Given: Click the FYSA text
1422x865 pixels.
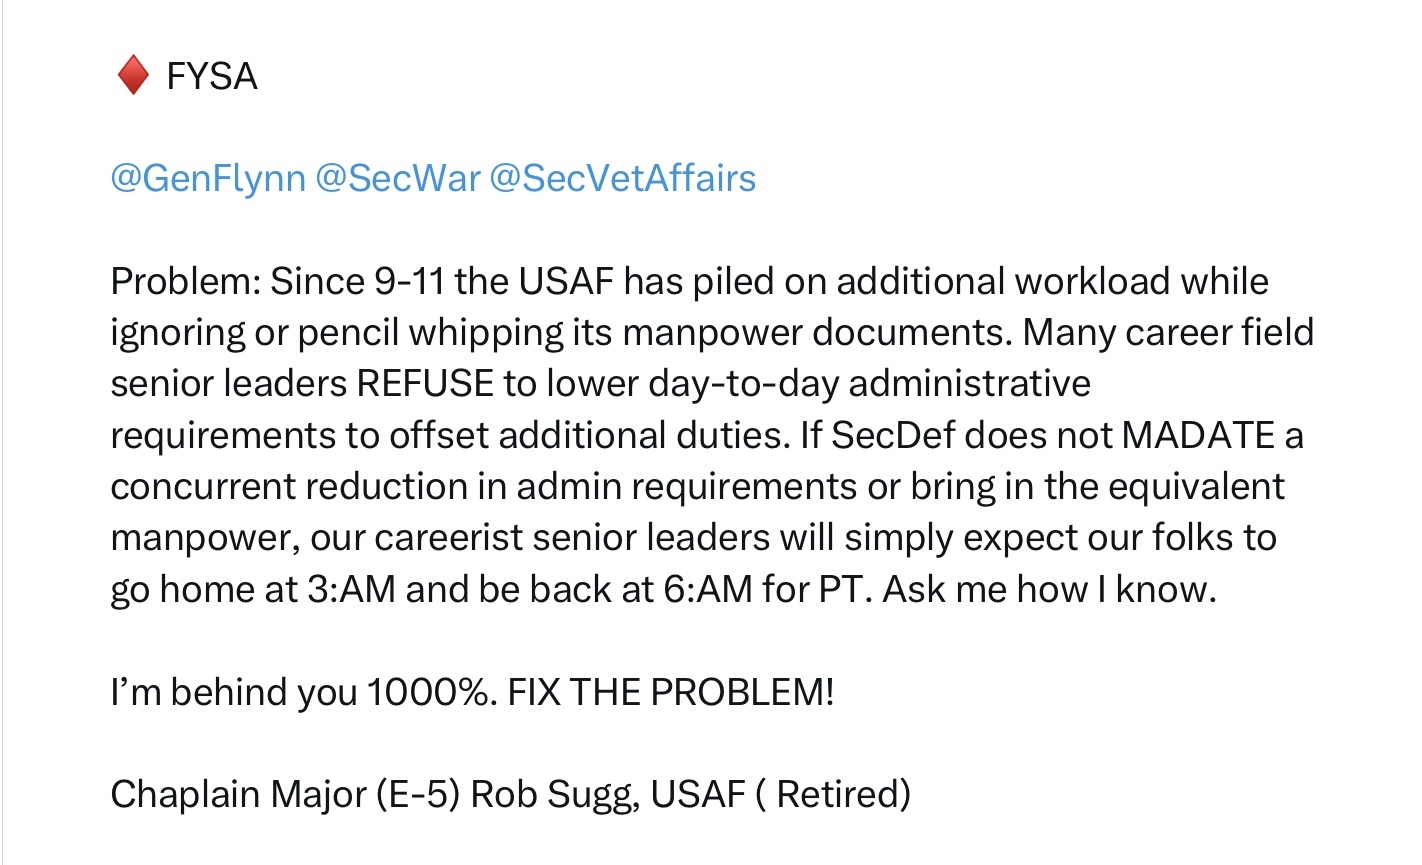Looking at the screenshot, I should pos(212,76).
